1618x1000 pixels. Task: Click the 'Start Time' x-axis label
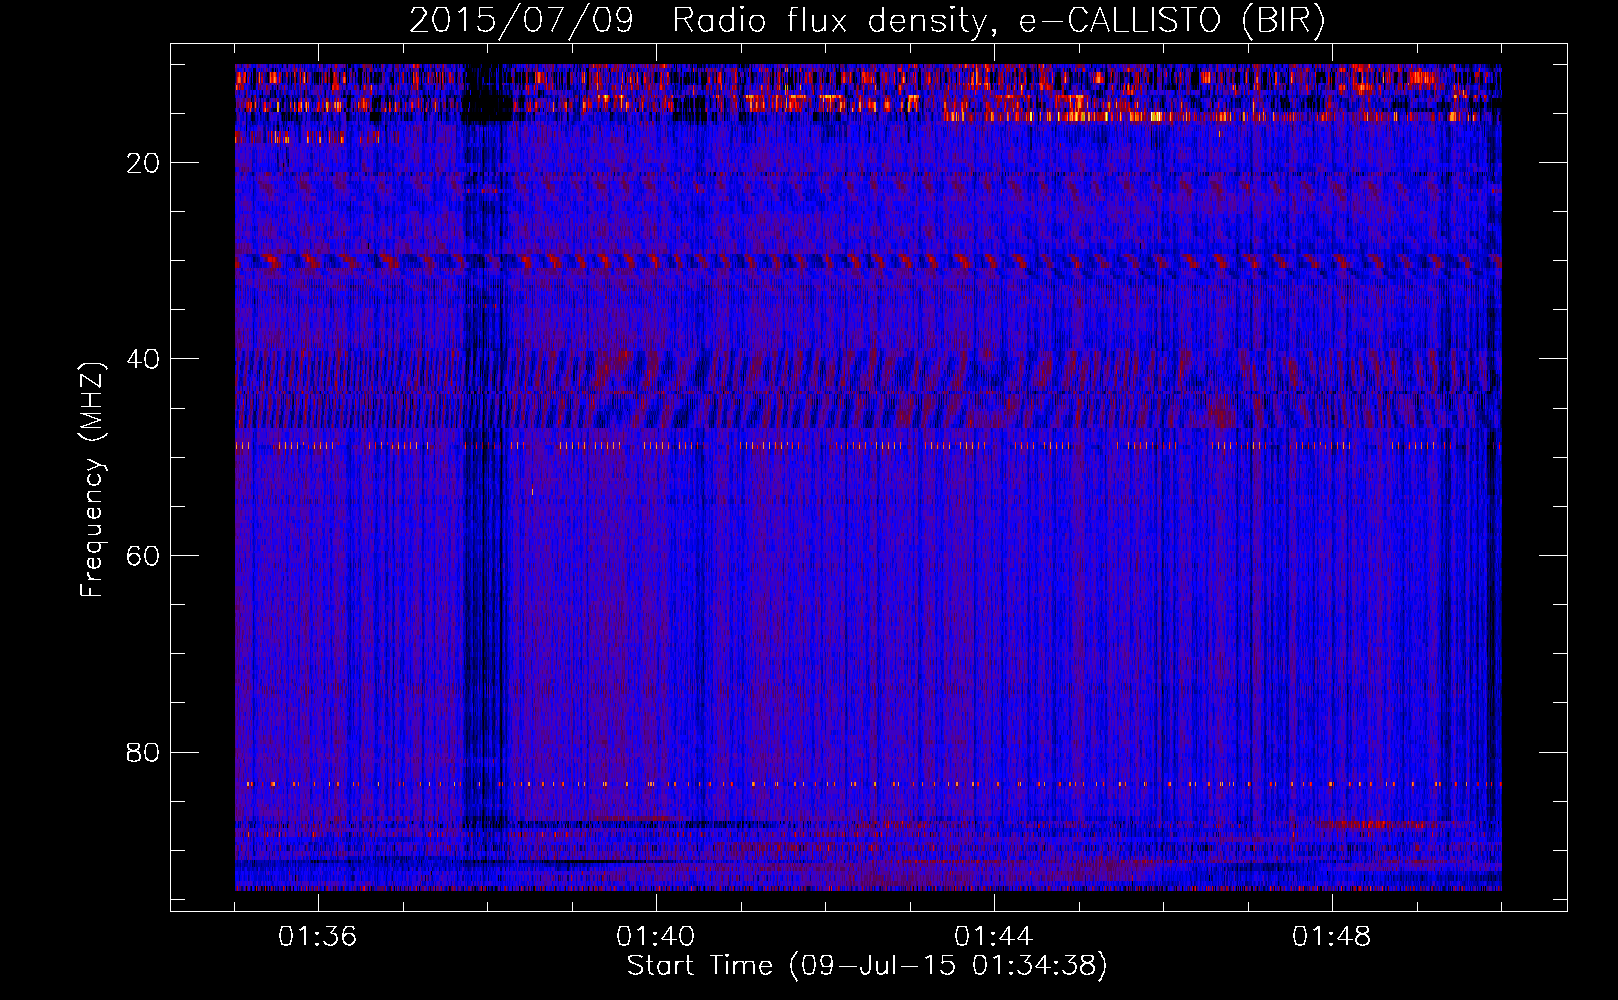coord(699,966)
